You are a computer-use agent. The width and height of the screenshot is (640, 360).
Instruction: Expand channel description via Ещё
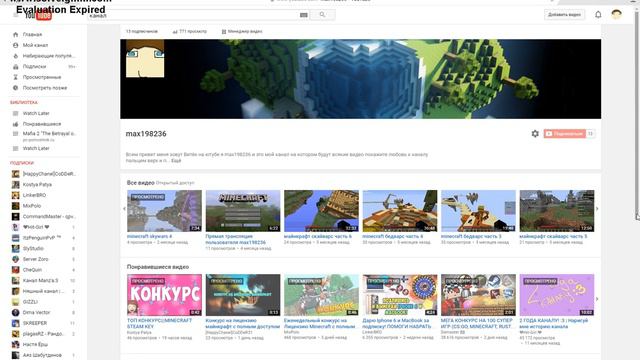tap(176, 161)
